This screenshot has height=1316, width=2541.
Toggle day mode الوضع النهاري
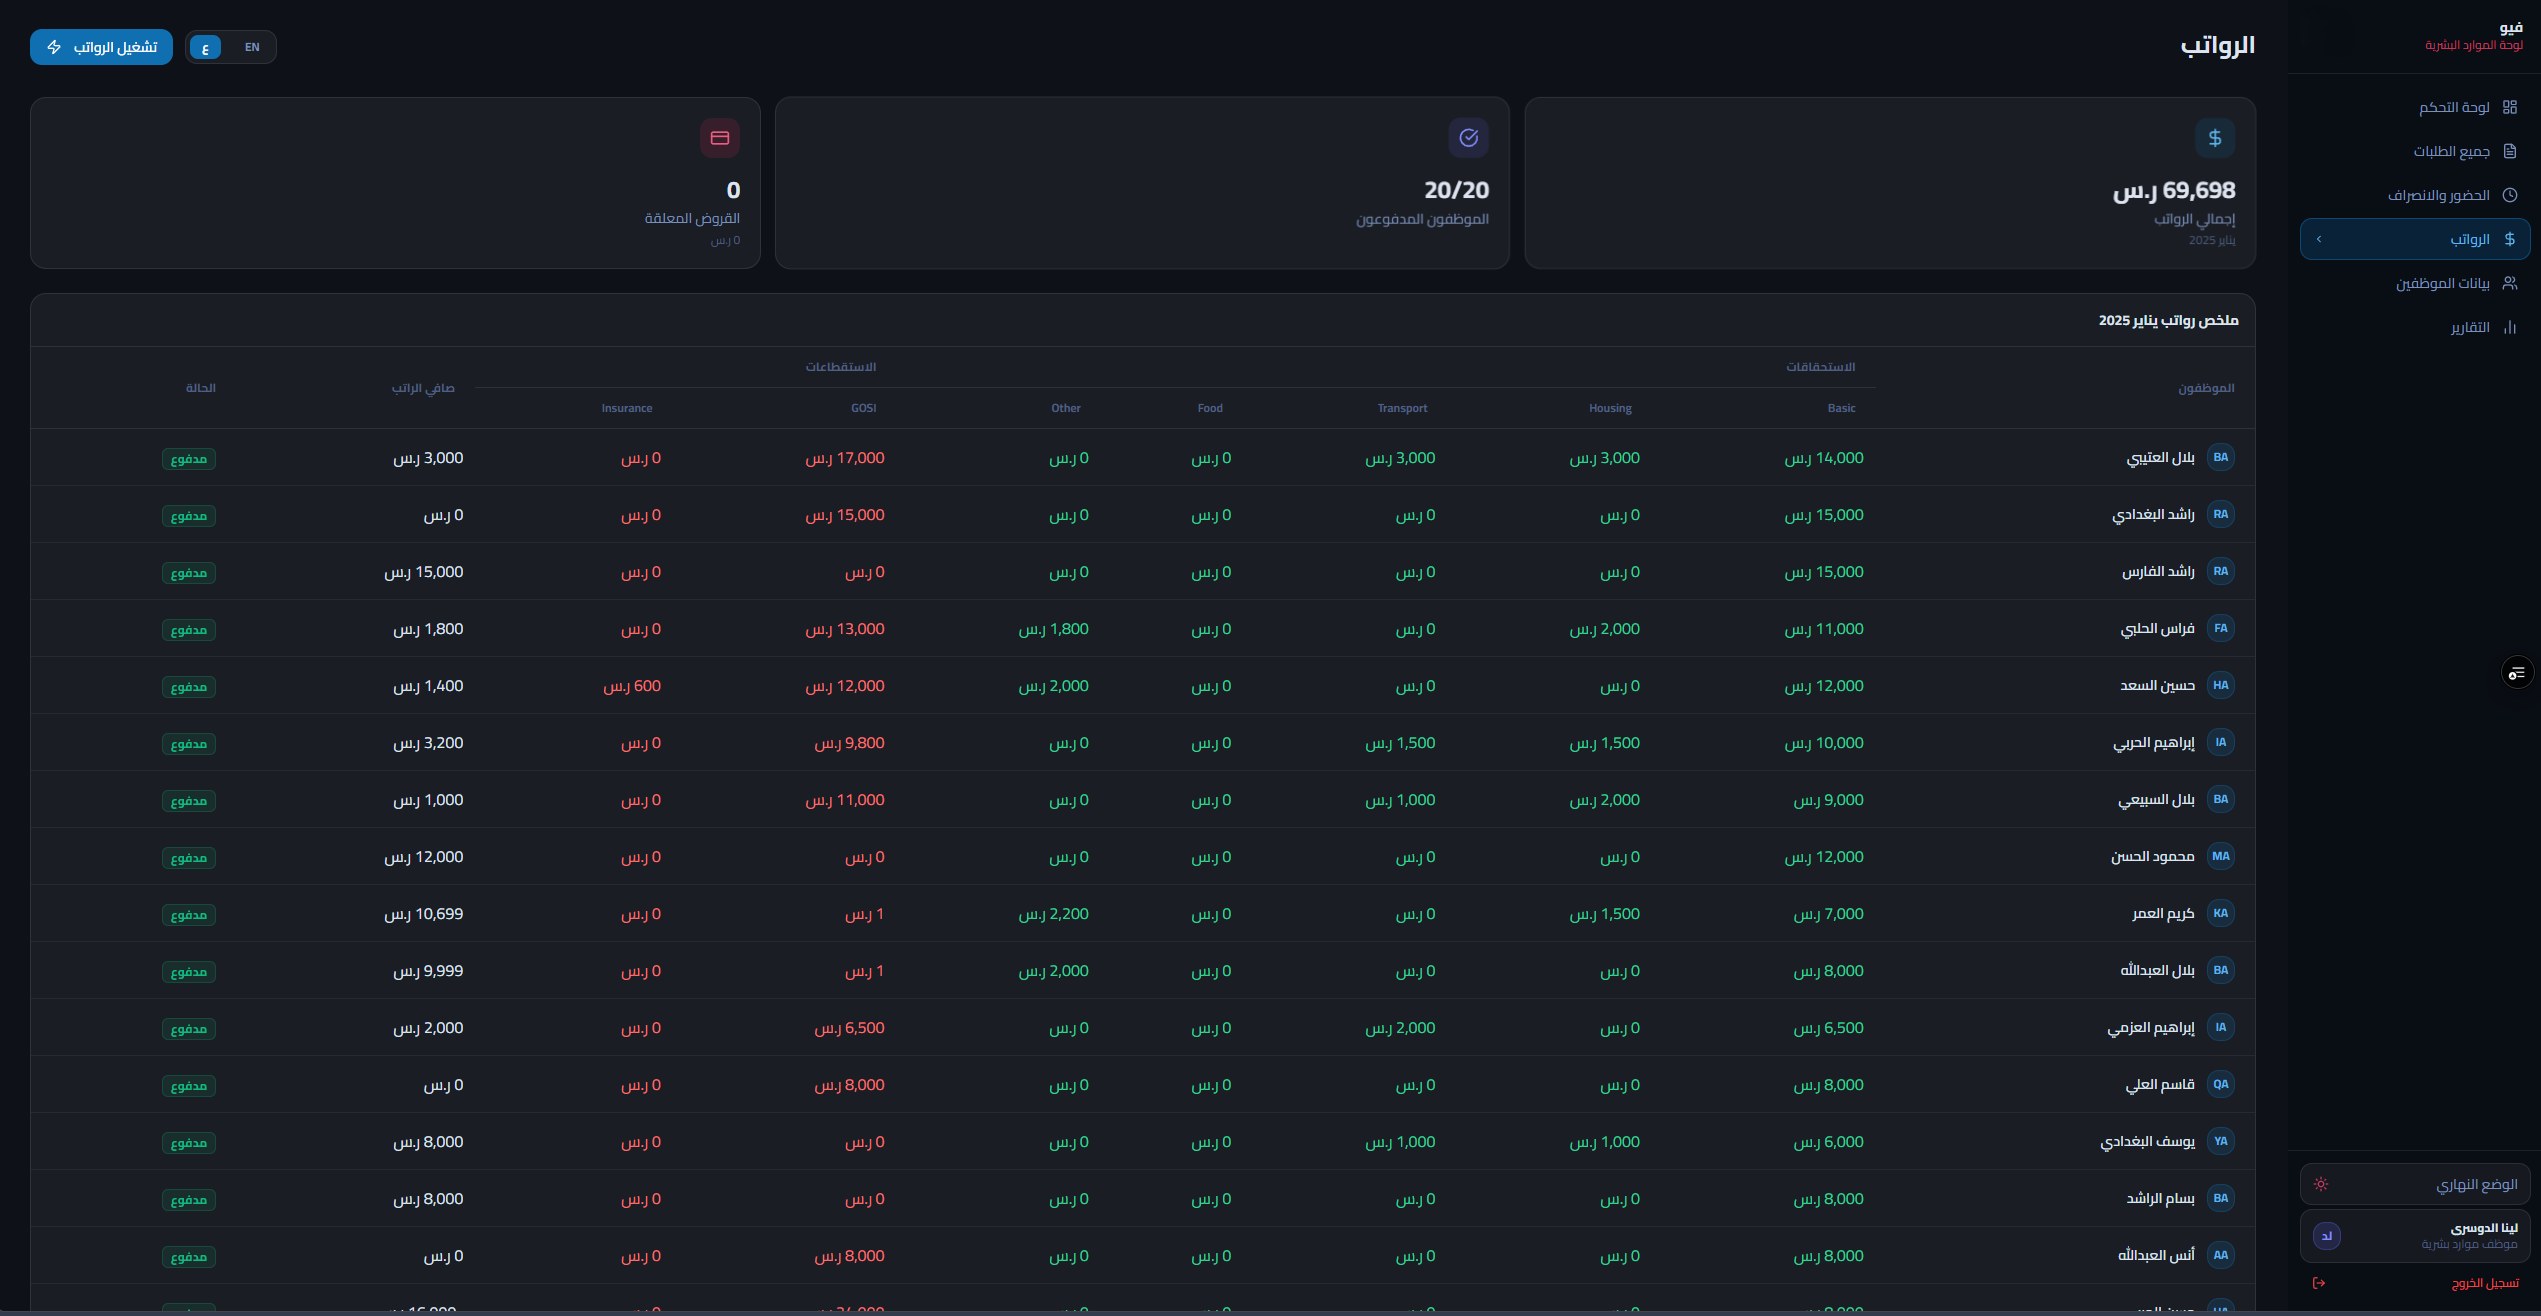[x=2415, y=1184]
